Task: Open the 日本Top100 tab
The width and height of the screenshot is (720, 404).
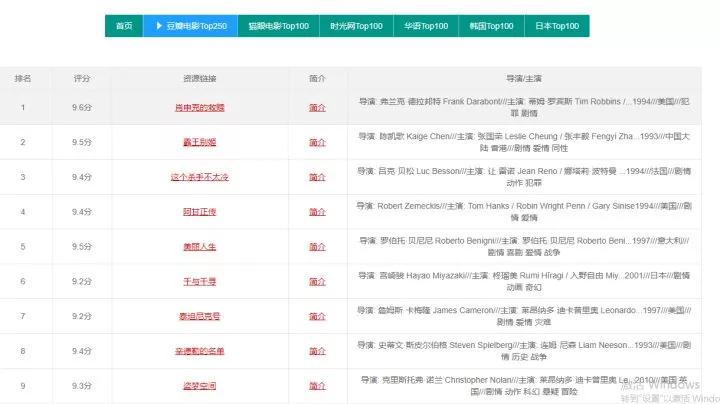Action: pos(557,26)
